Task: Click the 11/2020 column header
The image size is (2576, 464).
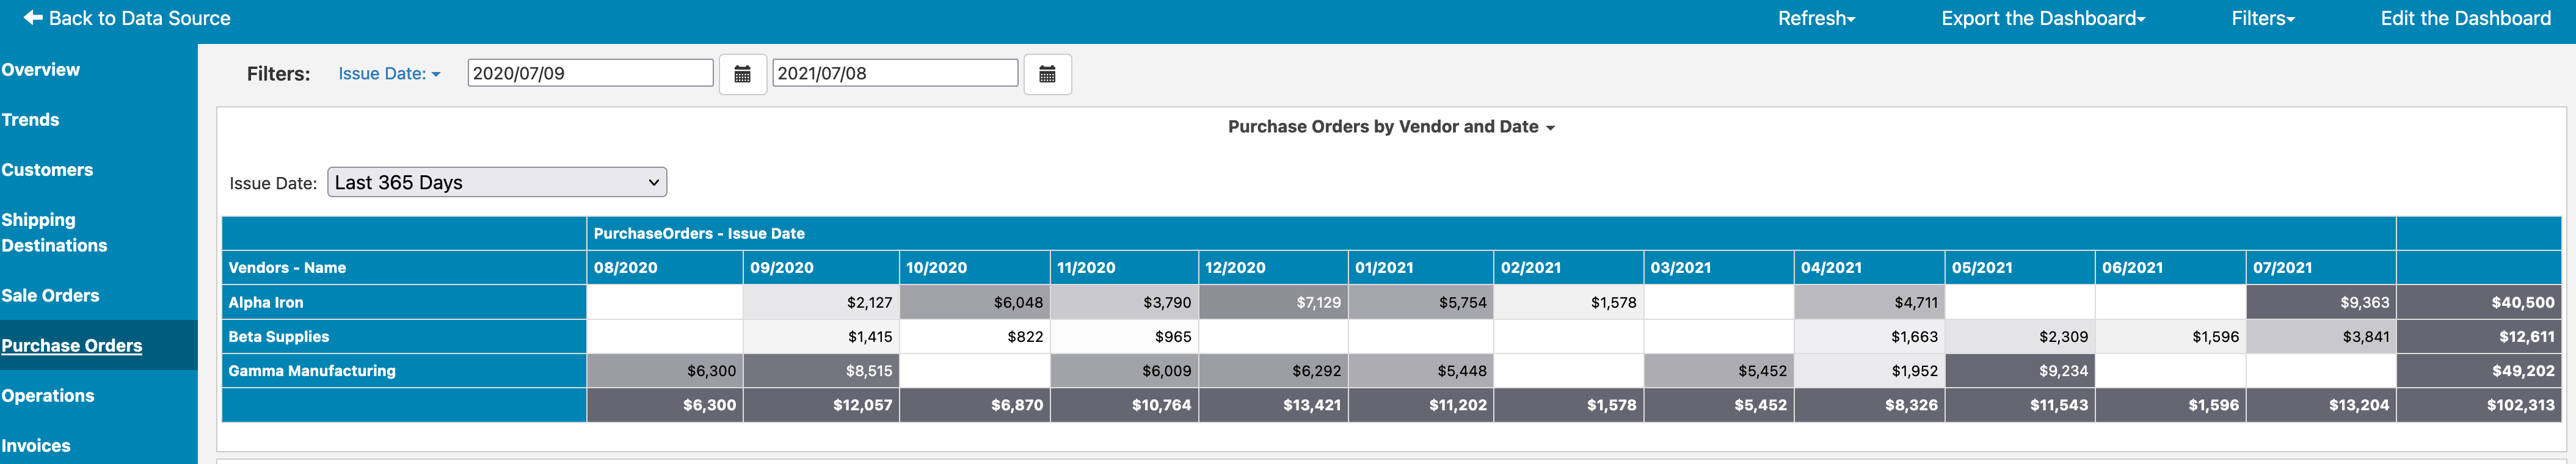Action: coord(1125,267)
